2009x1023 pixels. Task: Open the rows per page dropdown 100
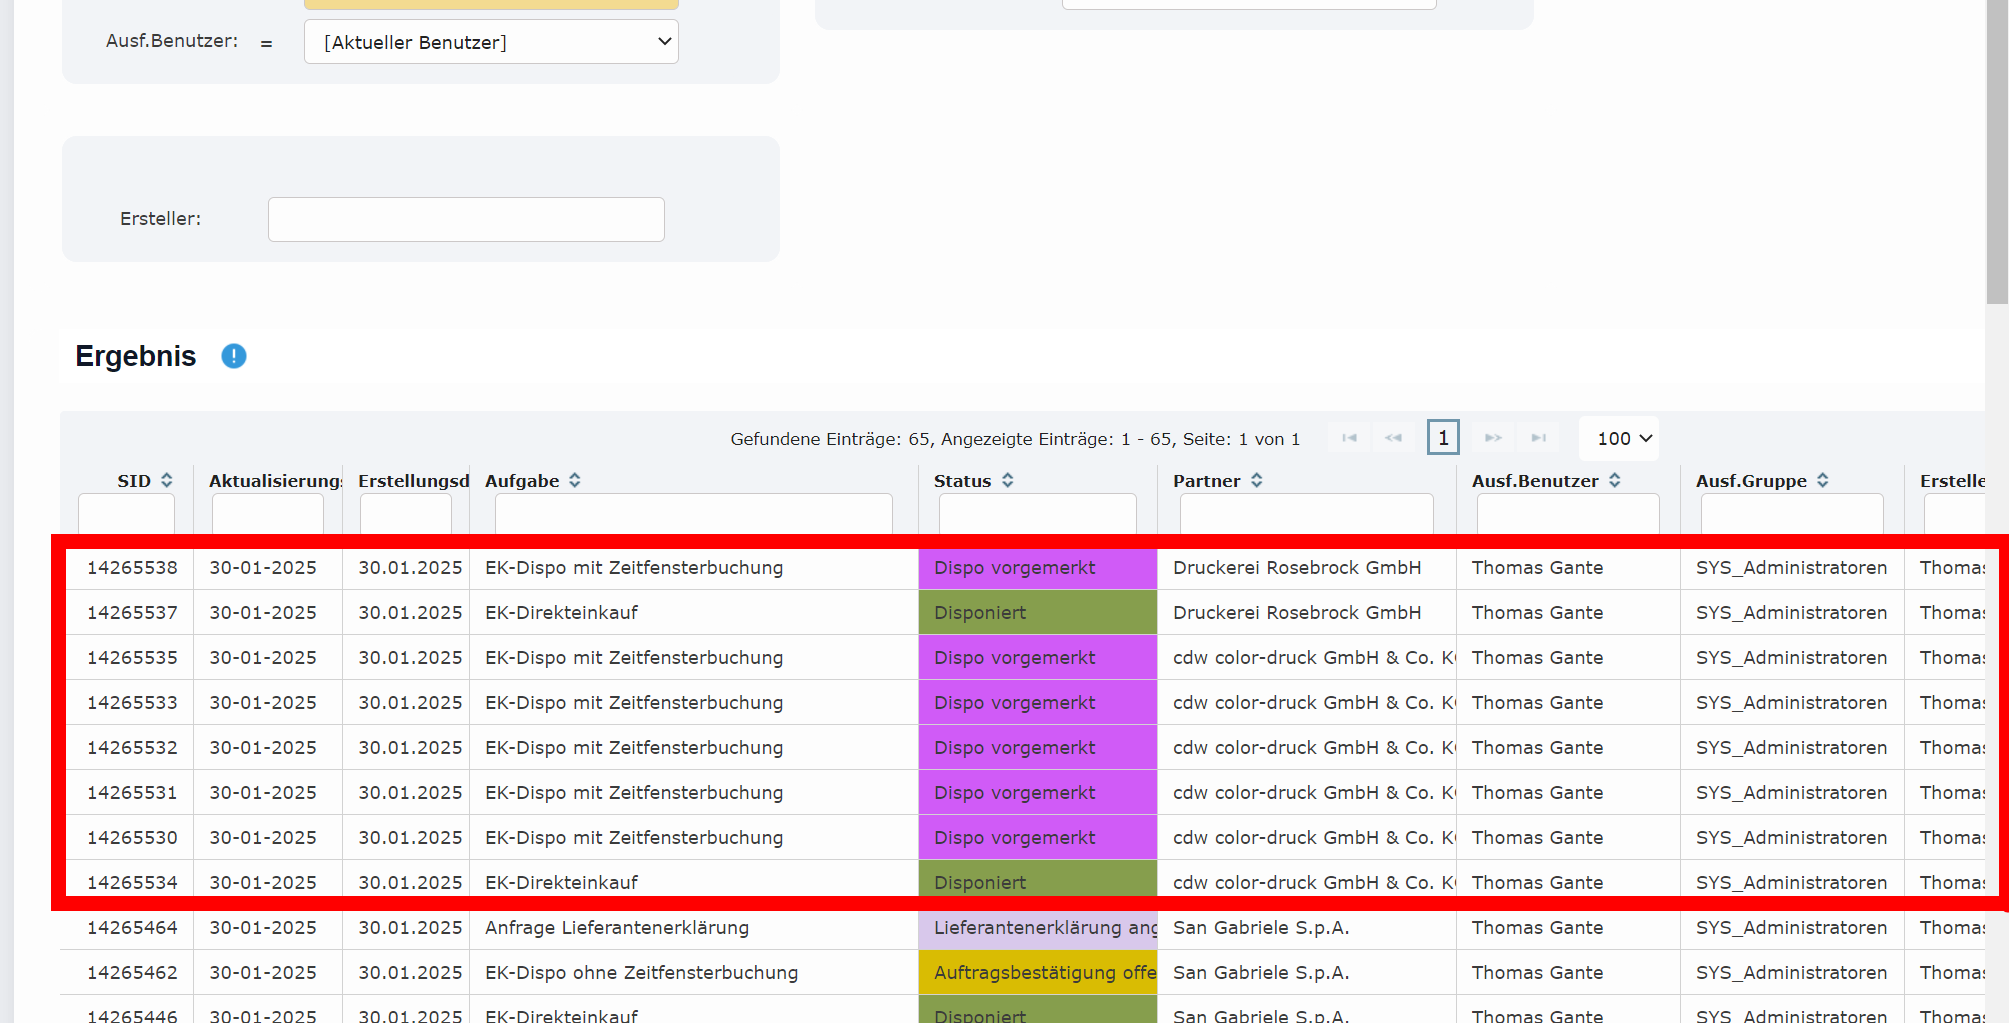point(1622,438)
